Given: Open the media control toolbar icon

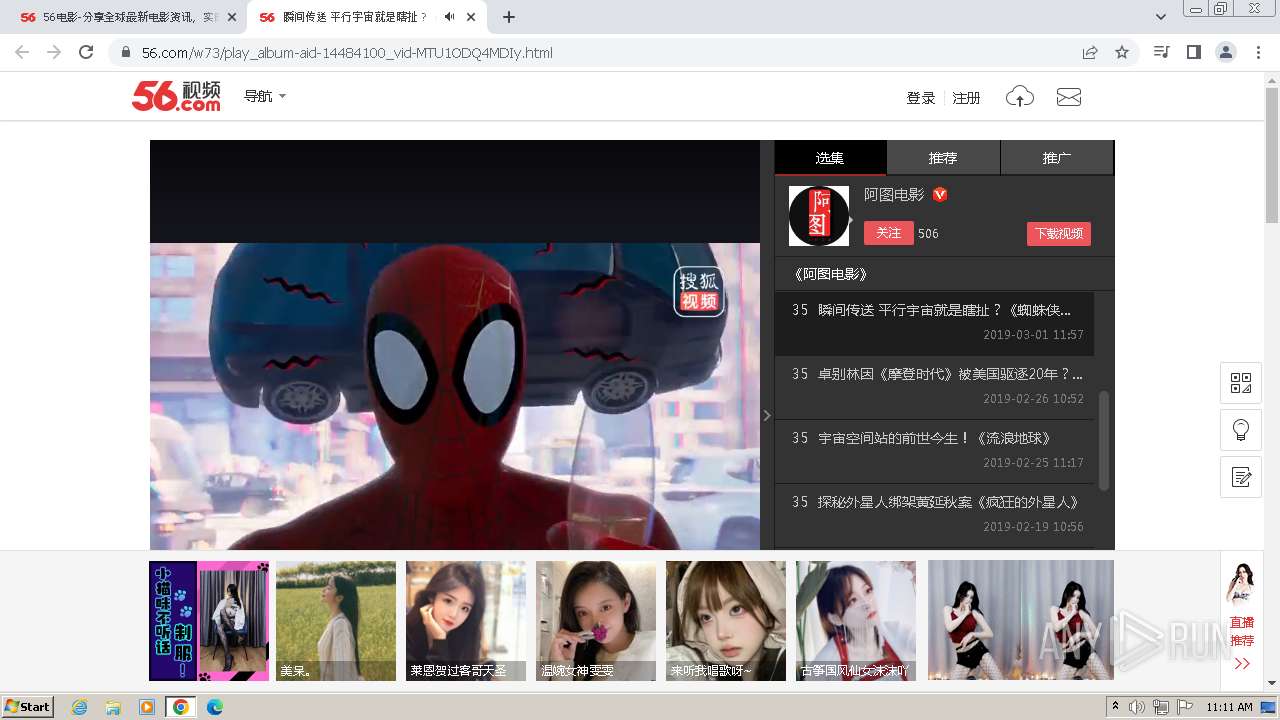Looking at the screenshot, I should click(1161, 52).
